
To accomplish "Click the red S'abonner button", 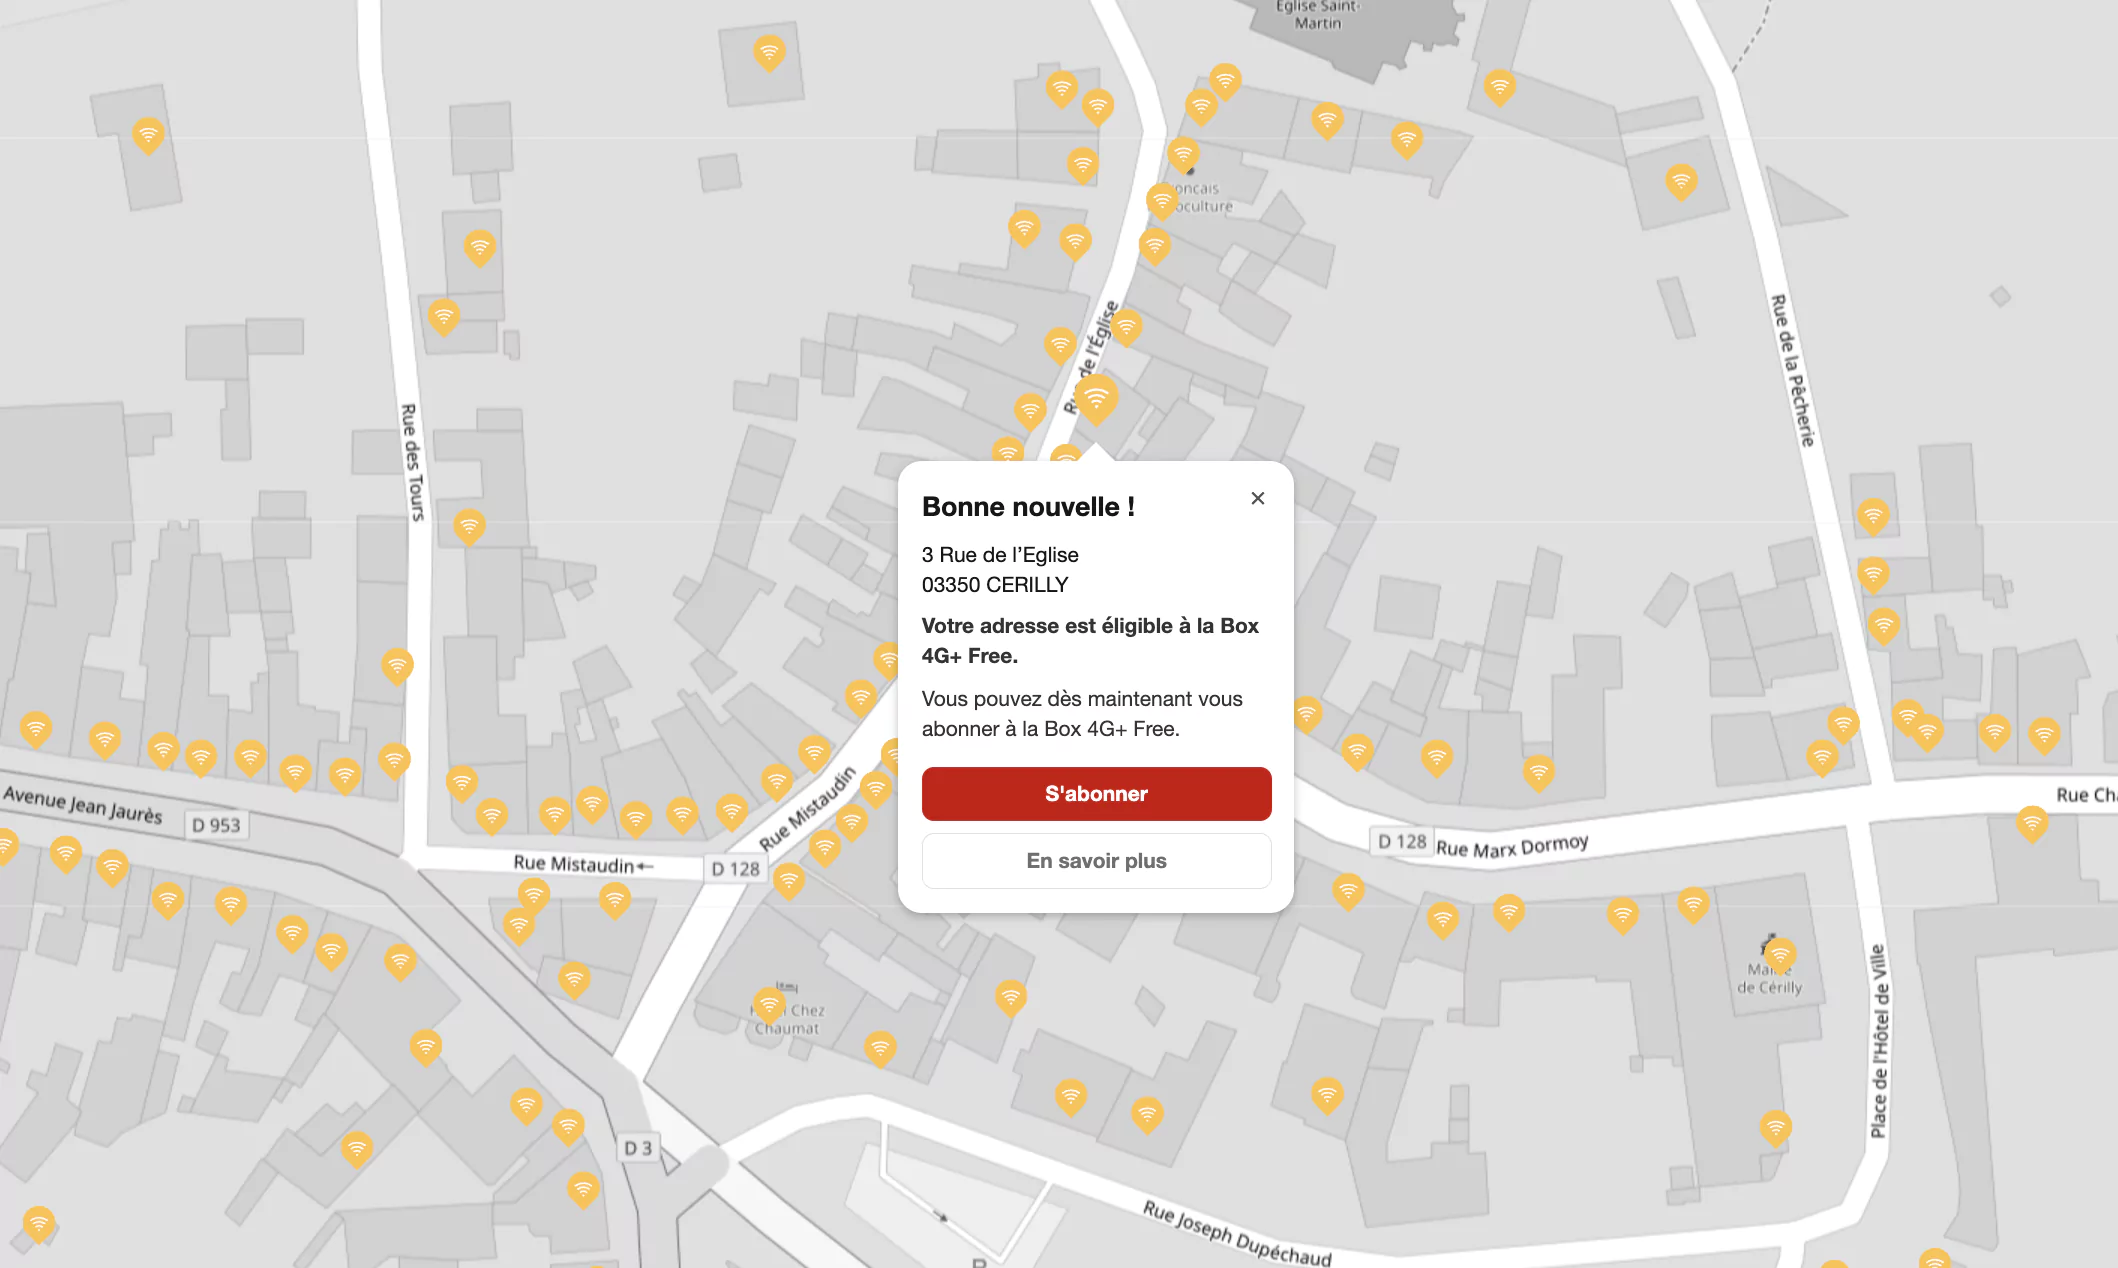I will [1096, 794].
